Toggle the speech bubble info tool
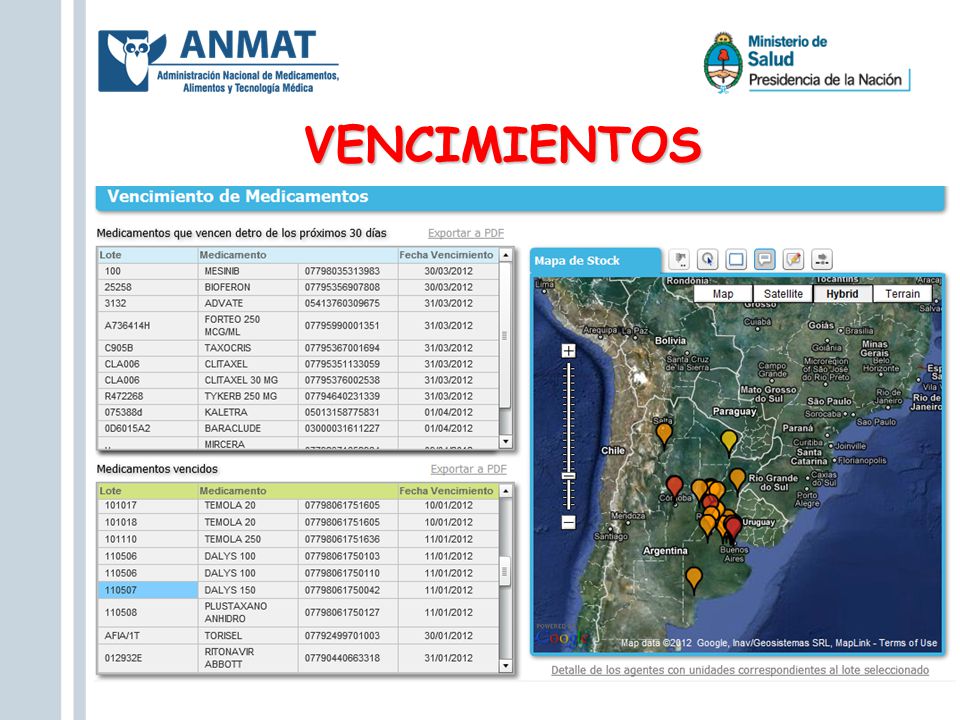This screenshot has width=960, height=720. (x=765, y=260)
